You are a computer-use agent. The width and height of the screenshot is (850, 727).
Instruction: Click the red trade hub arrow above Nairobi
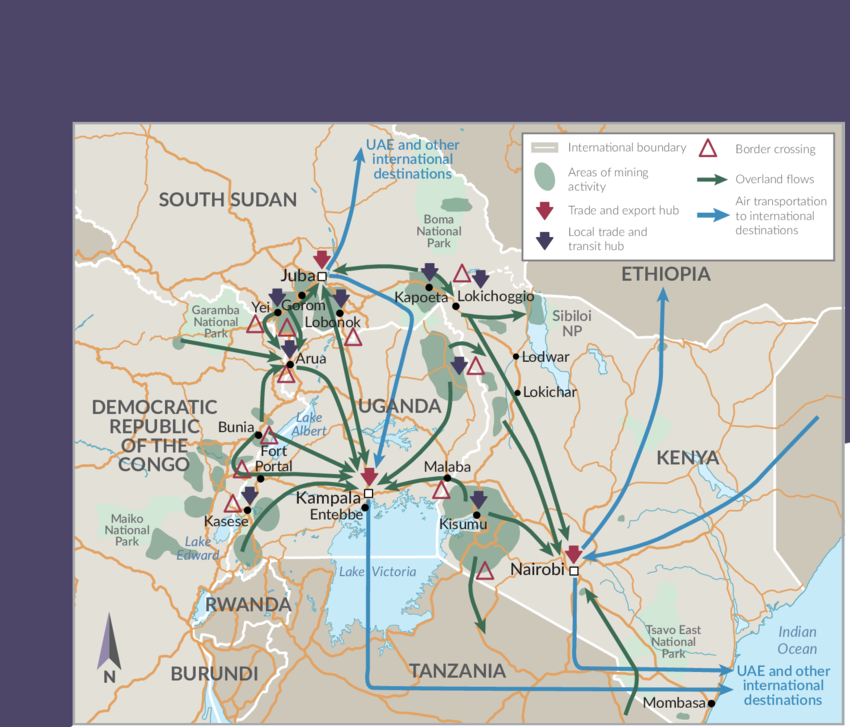pyautogui.click(x=573, y=554)
